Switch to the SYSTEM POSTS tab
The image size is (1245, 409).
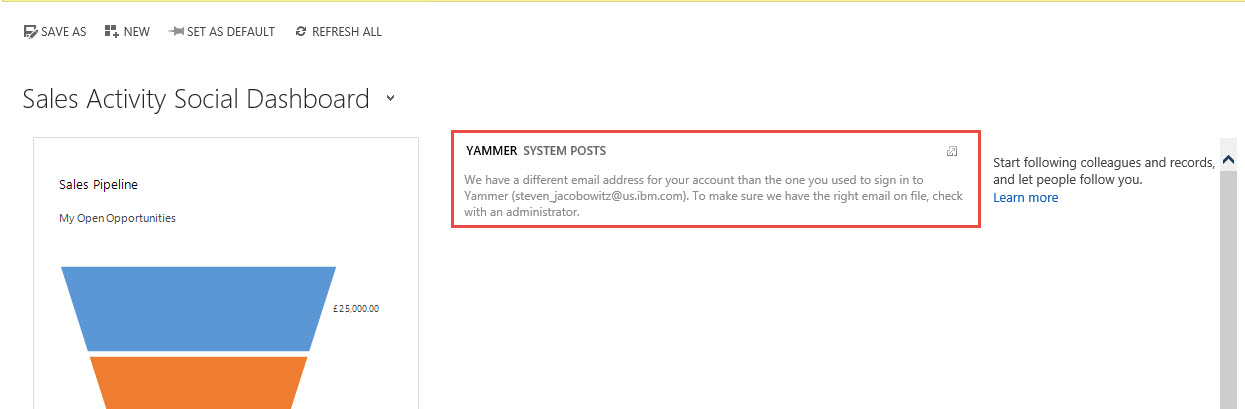564,151
